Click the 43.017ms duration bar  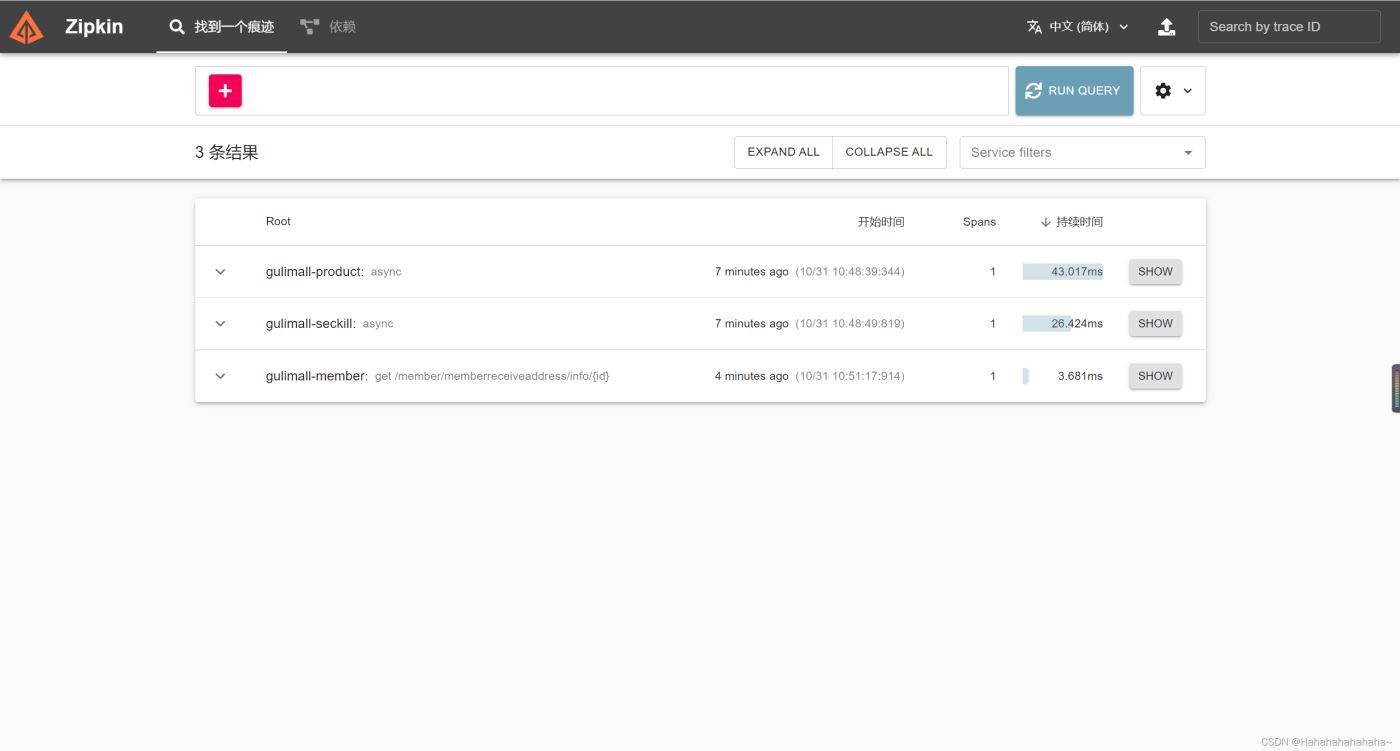pos(1062,272)
